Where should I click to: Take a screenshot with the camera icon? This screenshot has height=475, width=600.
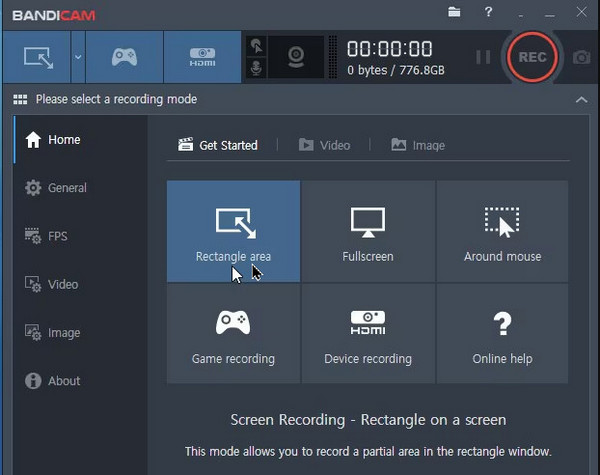click(x=581, y=57)
